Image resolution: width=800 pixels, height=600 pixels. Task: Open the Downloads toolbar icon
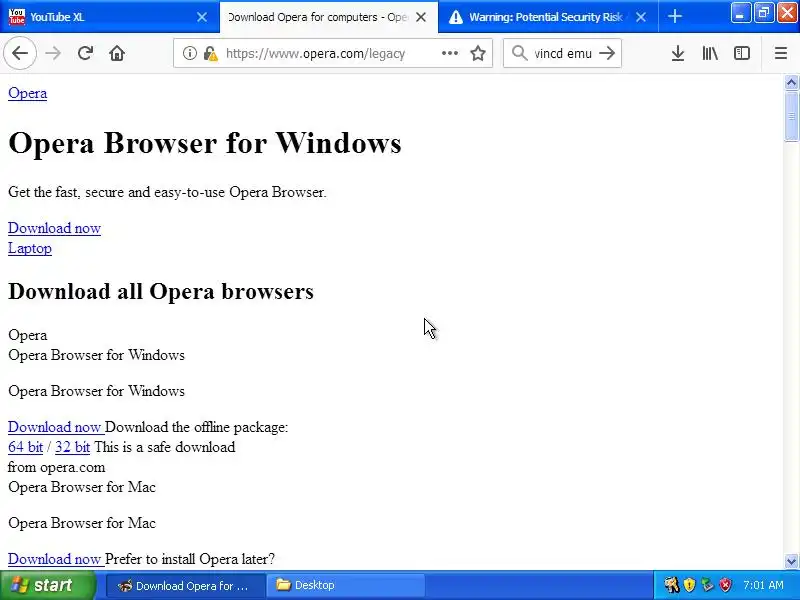(678, 53)
